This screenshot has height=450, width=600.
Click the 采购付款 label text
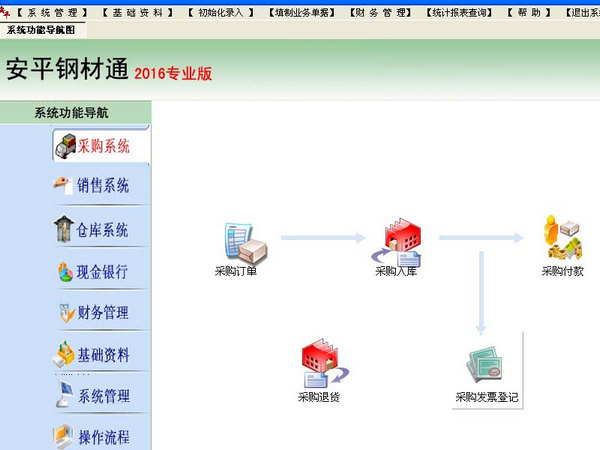[562, 271]
